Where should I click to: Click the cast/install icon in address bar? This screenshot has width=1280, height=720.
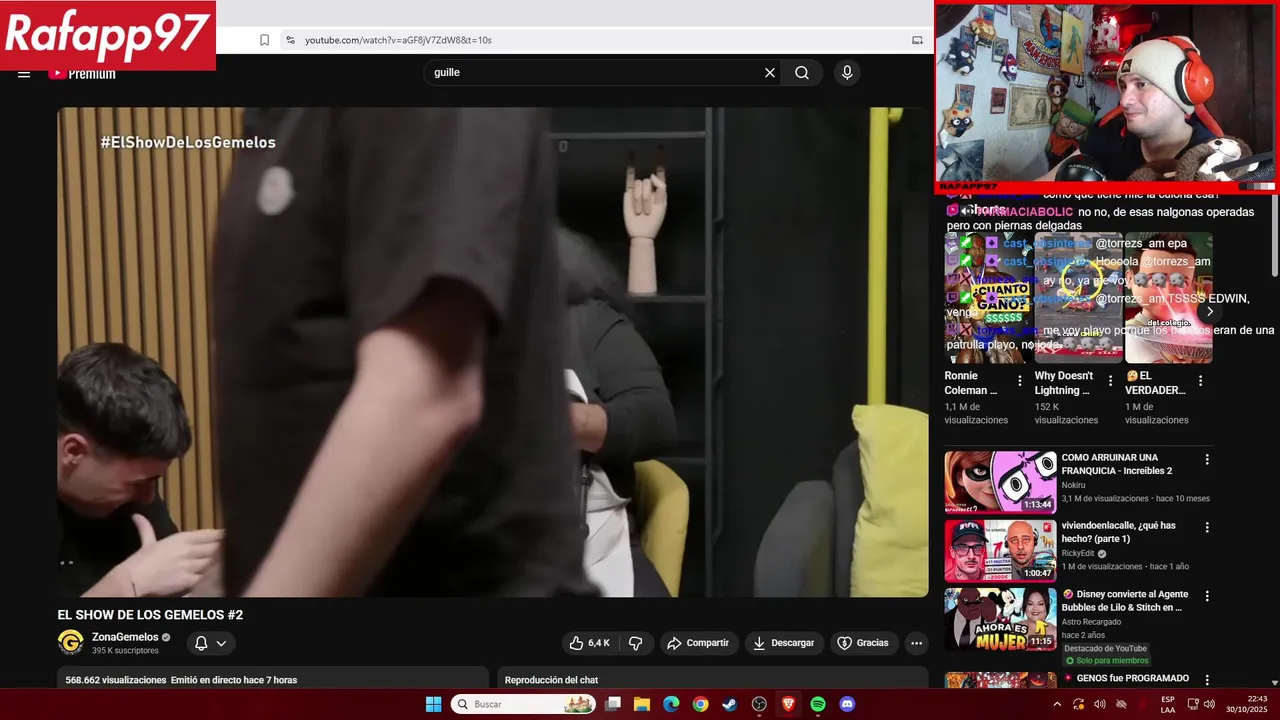tap(917, 40)
